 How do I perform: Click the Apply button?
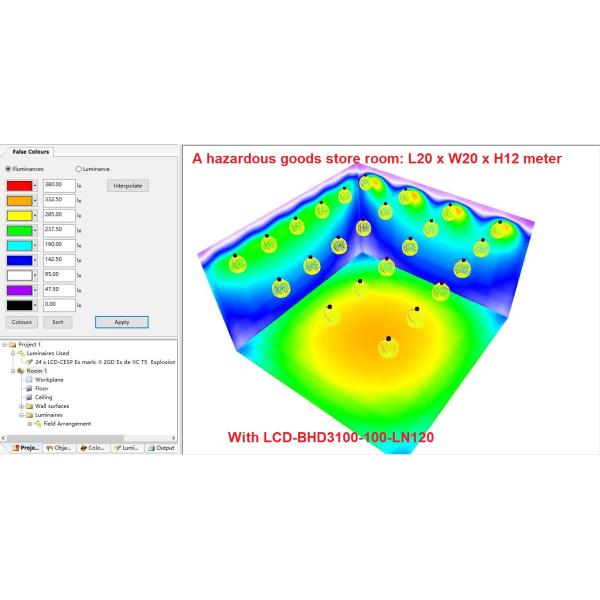pyautogui.click(x=121, y=322)
